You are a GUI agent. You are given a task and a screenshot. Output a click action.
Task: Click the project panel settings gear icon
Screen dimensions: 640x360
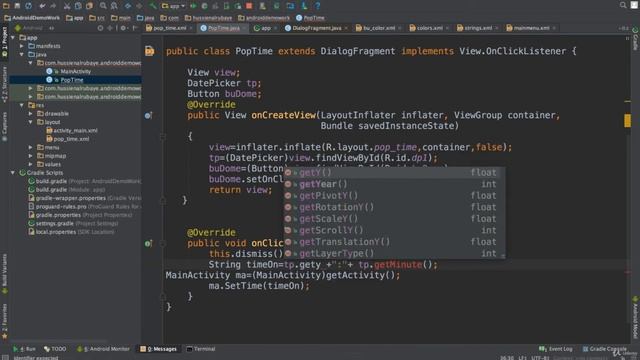tap(123, 28)
